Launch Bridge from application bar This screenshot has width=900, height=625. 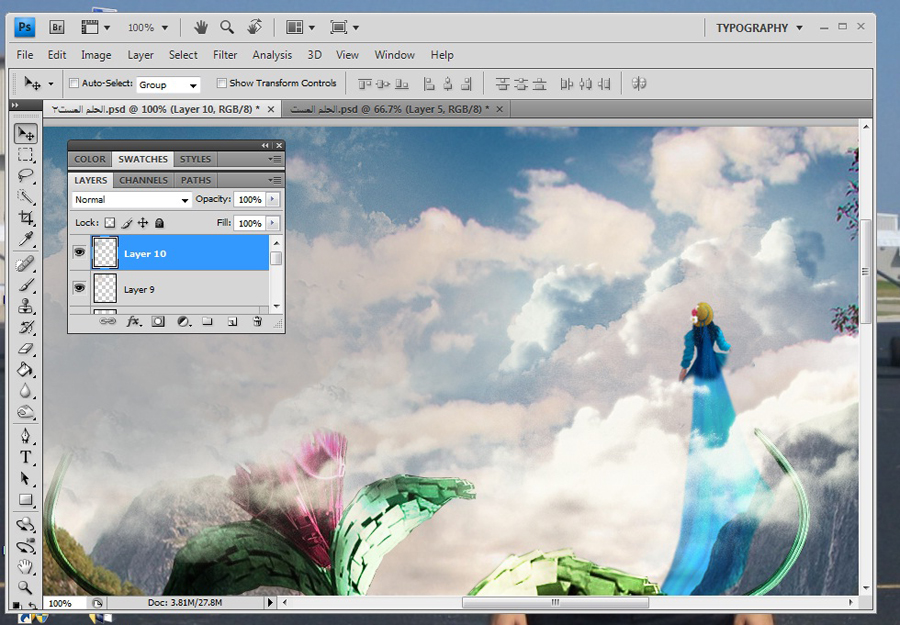[57, 27]
